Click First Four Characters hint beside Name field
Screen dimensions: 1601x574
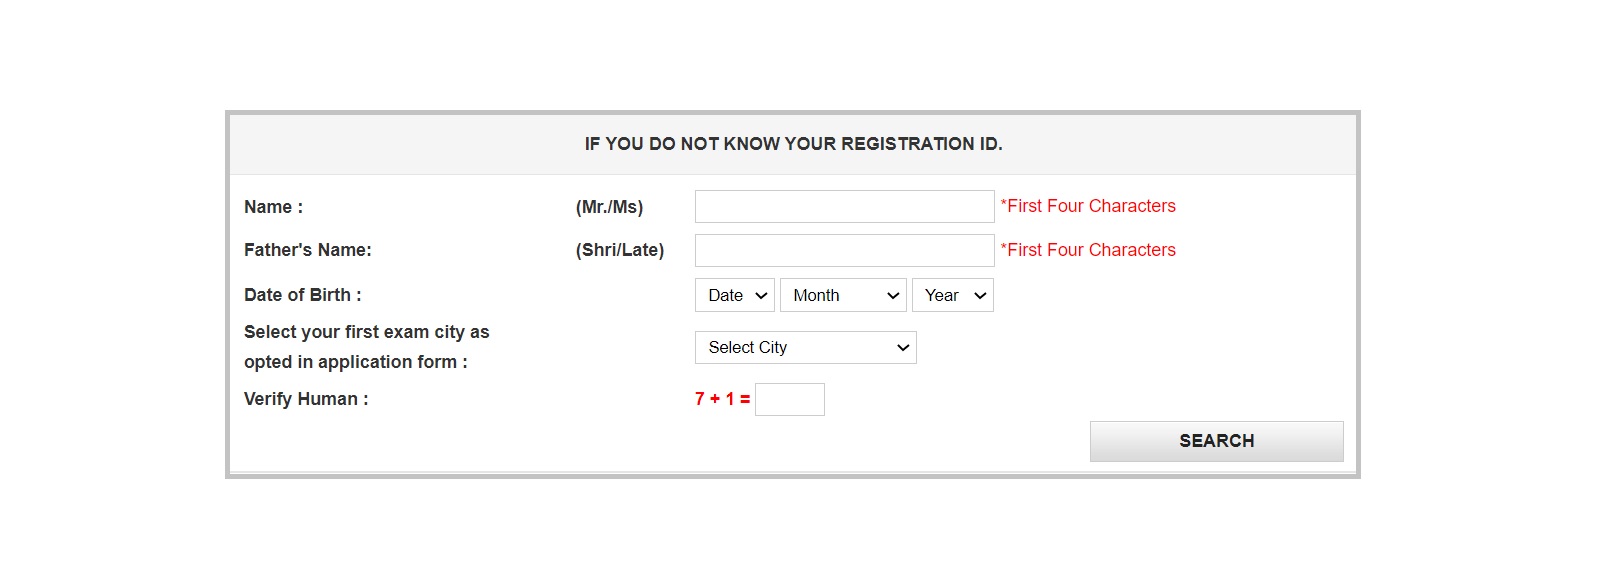coord(1088,206)
